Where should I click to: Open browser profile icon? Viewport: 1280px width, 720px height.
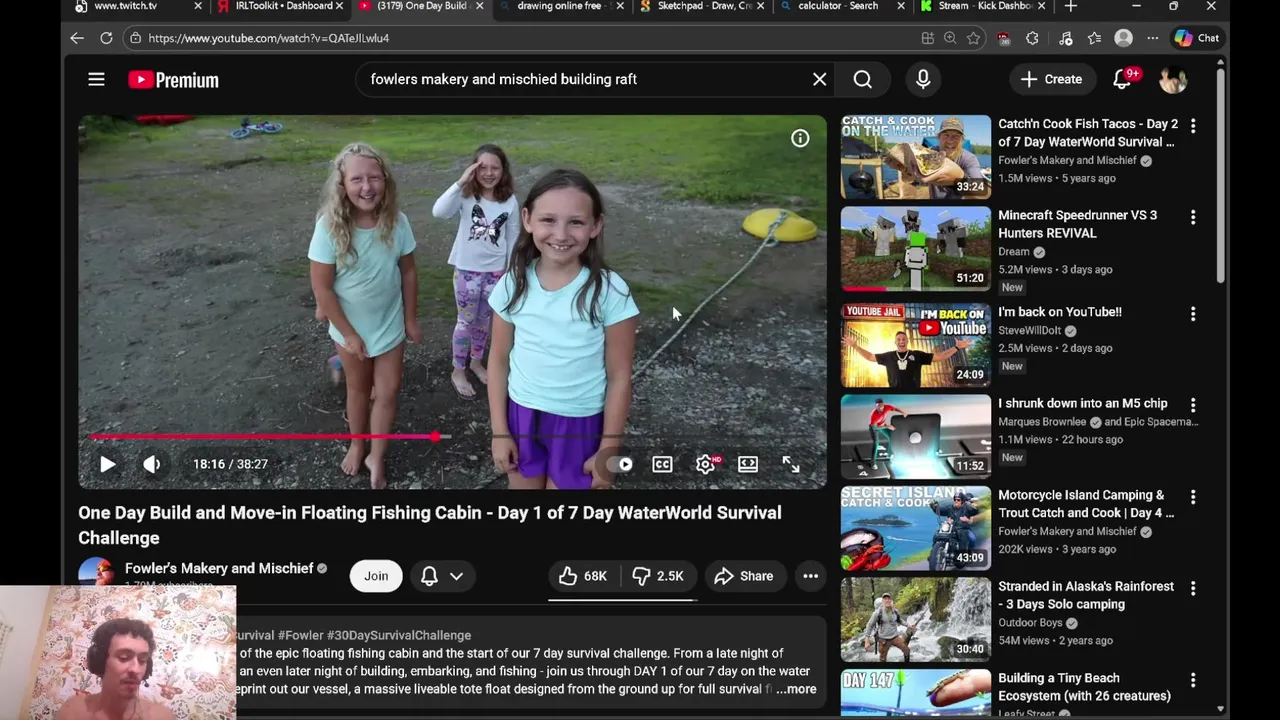pos(1124,38)
